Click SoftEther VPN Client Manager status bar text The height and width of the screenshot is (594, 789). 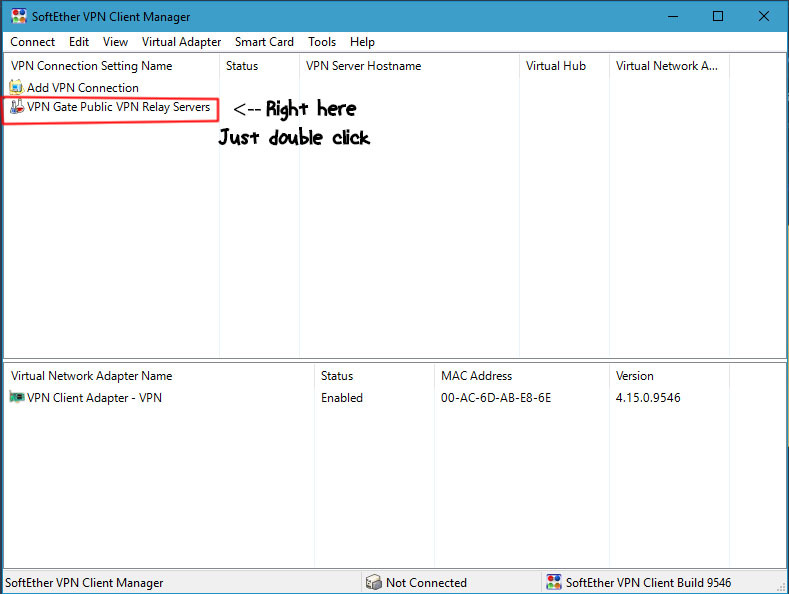tap(84, 582)
